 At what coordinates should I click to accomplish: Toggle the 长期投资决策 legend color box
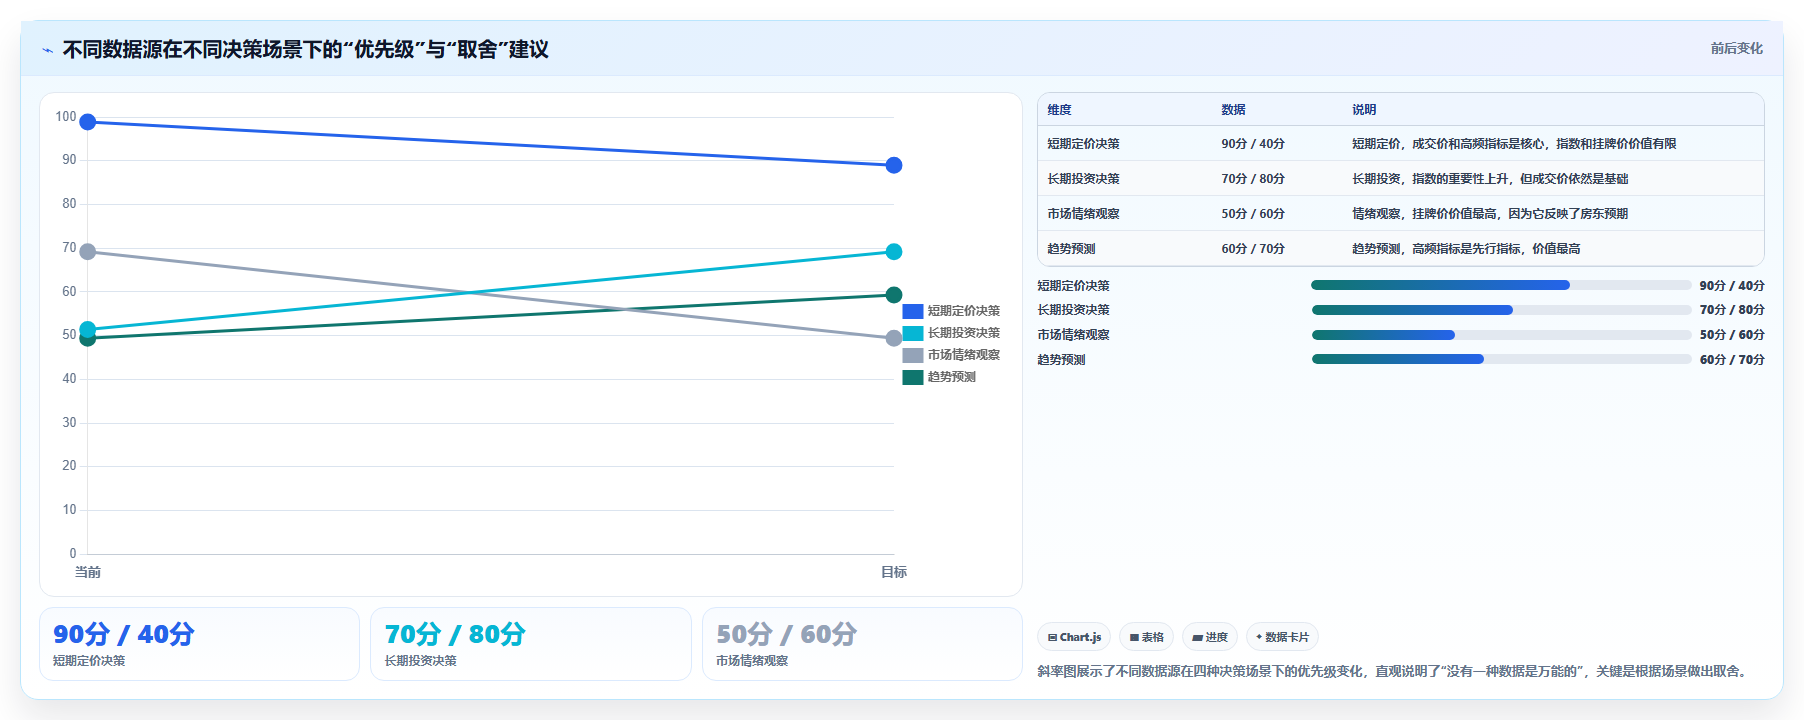pos(912,333)
